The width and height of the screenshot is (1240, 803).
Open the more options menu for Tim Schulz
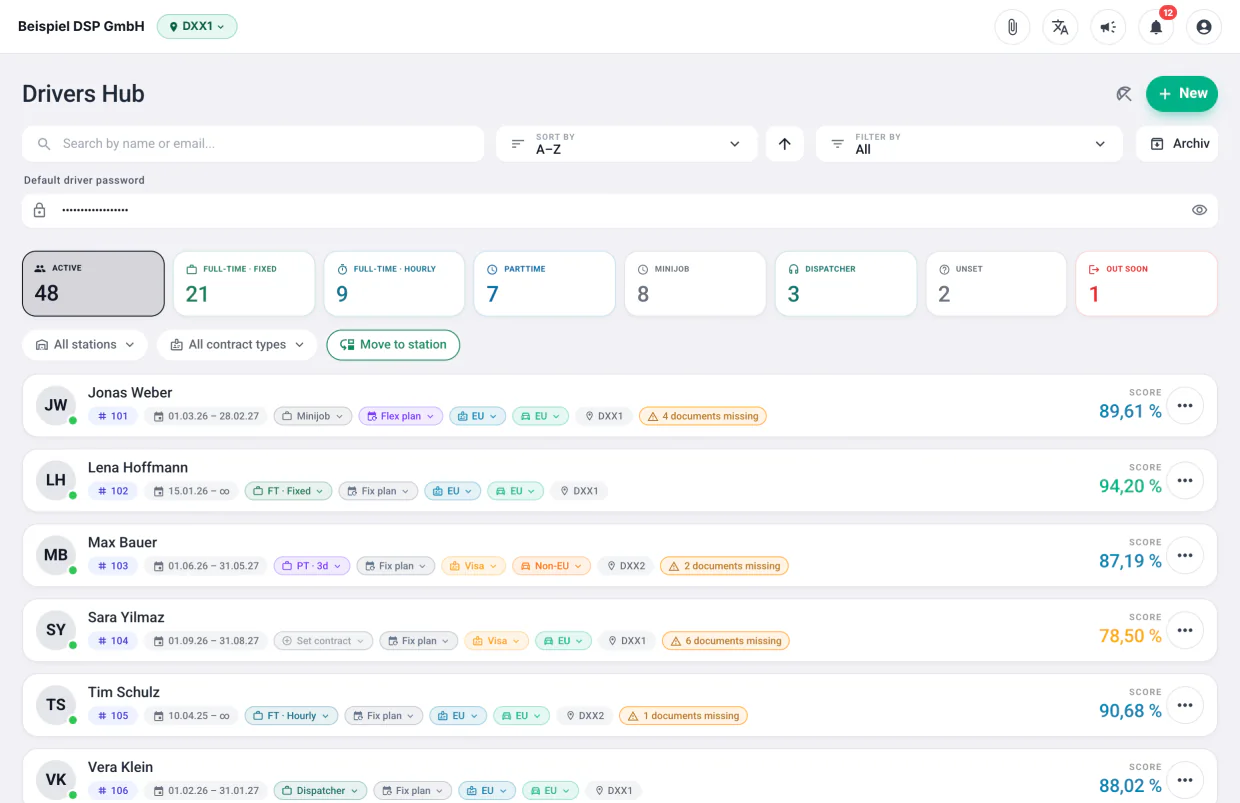(x=1185, y=706)
